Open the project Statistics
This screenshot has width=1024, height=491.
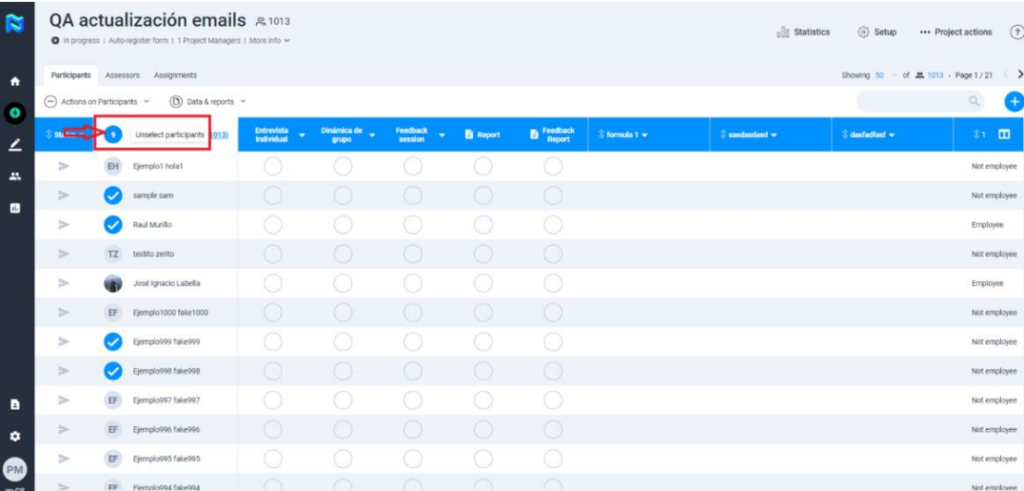coord(804,32)
